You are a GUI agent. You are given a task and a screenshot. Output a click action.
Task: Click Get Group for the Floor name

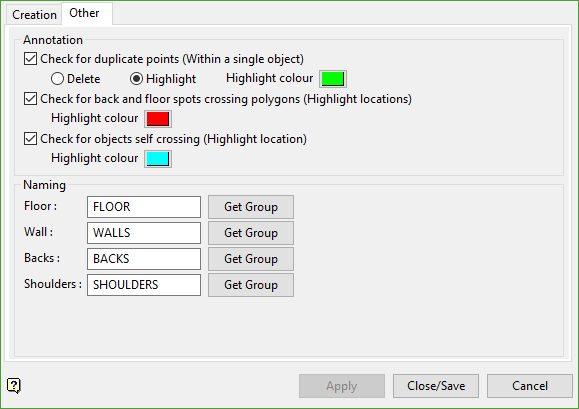coord(251,207)
